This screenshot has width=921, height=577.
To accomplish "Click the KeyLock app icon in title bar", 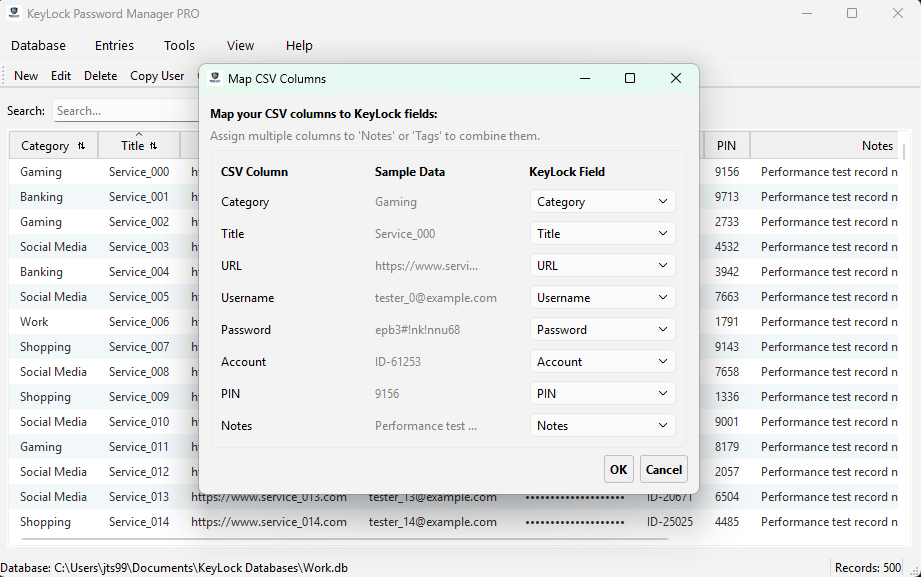I will click(x=14, y=13).
